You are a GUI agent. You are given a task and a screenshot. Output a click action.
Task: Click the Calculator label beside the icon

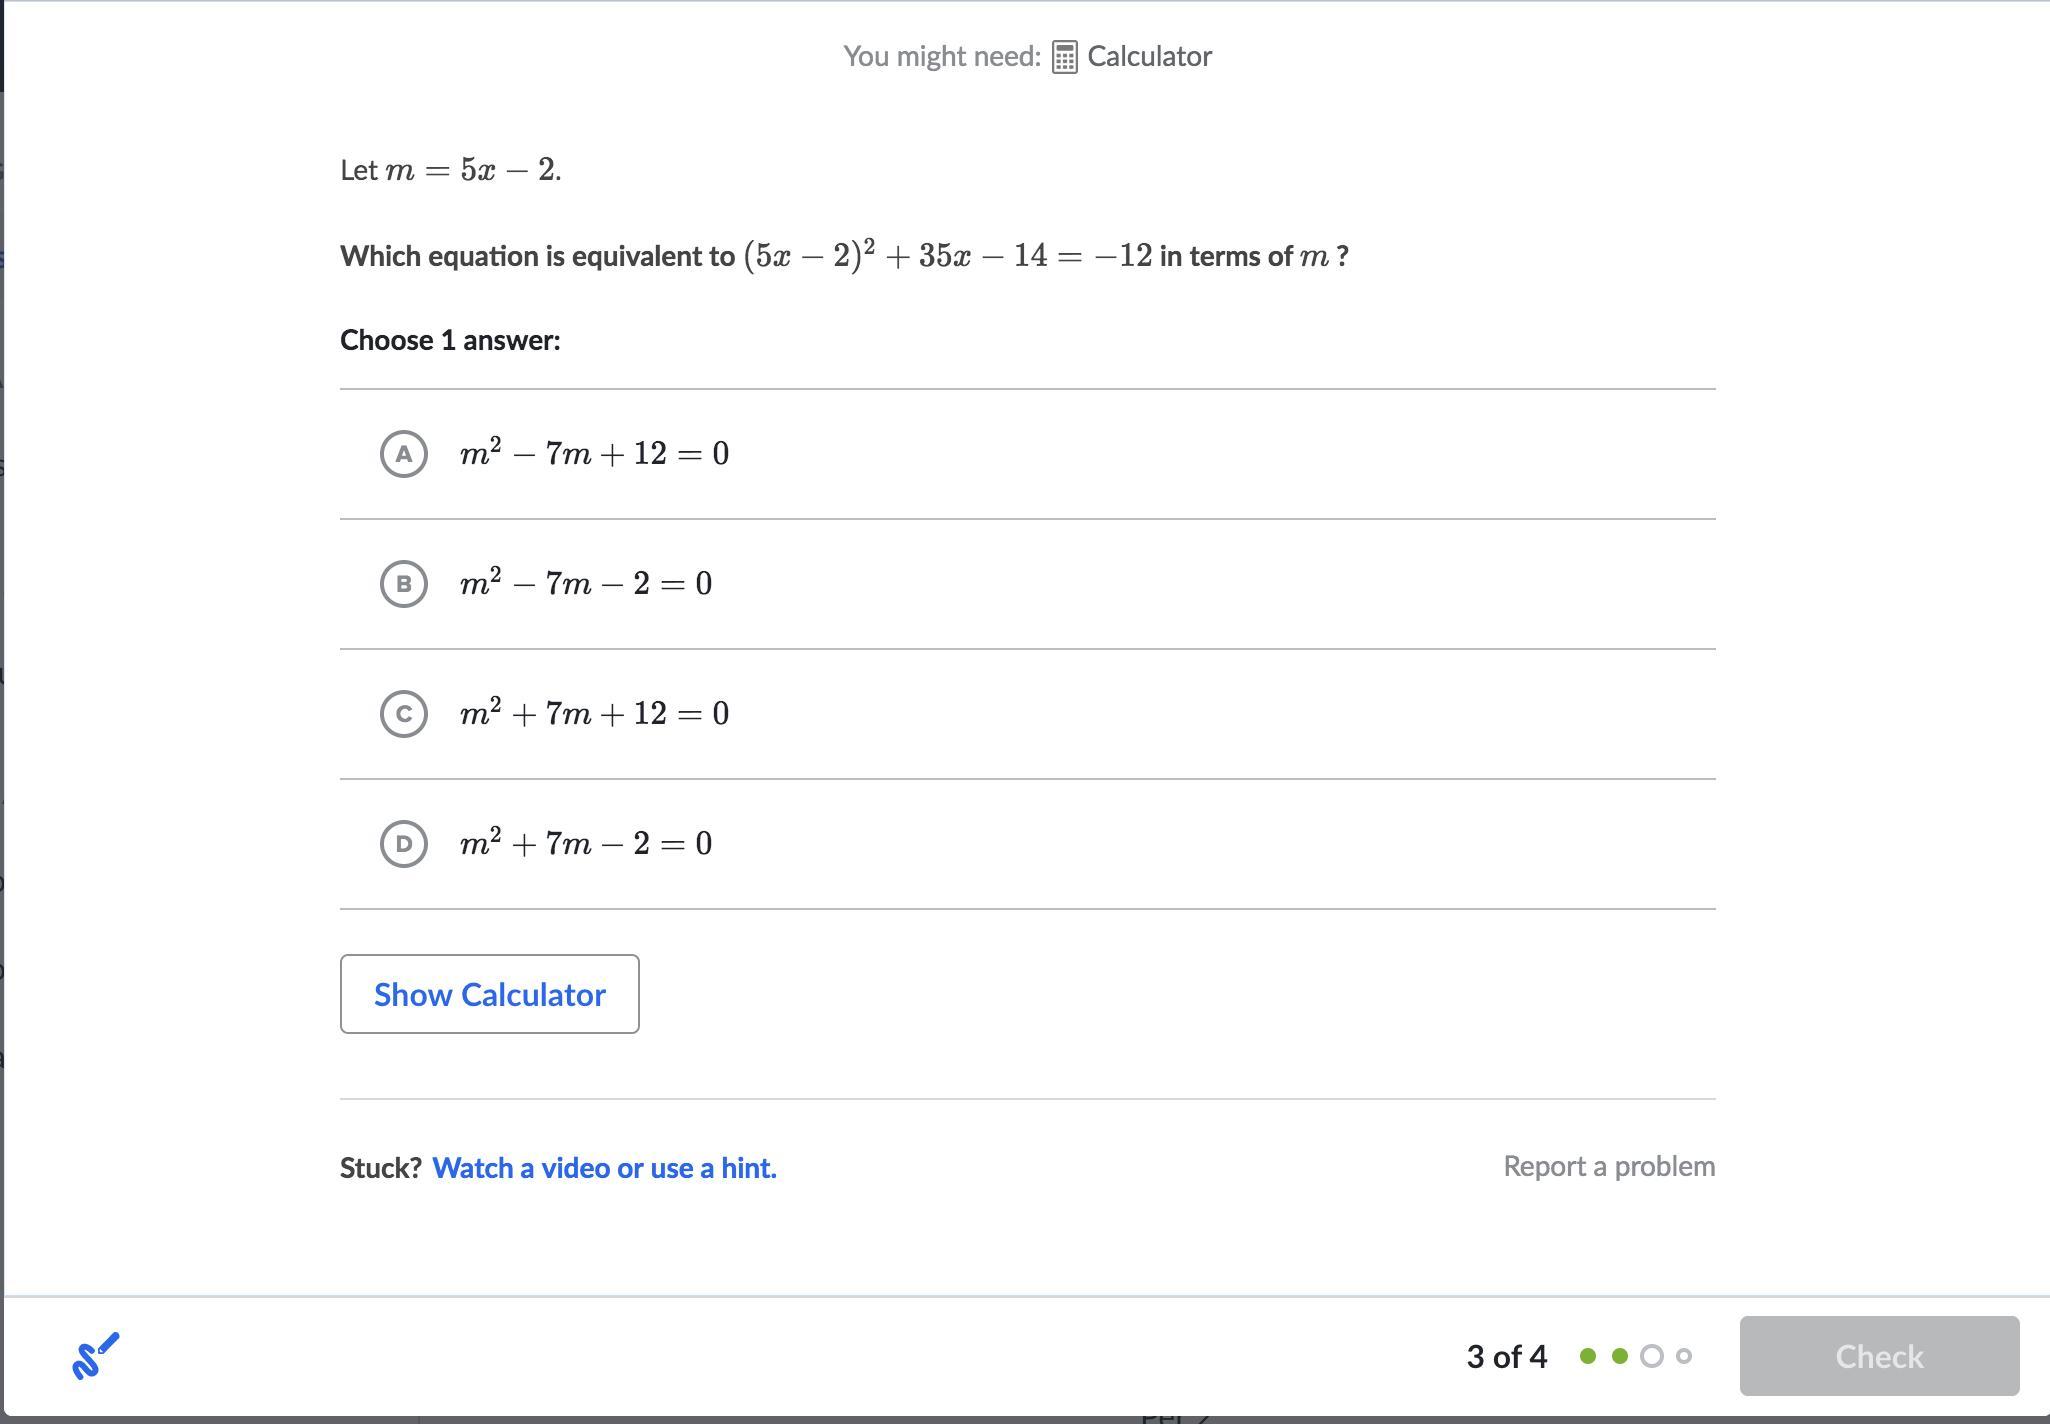[1149, 57]
